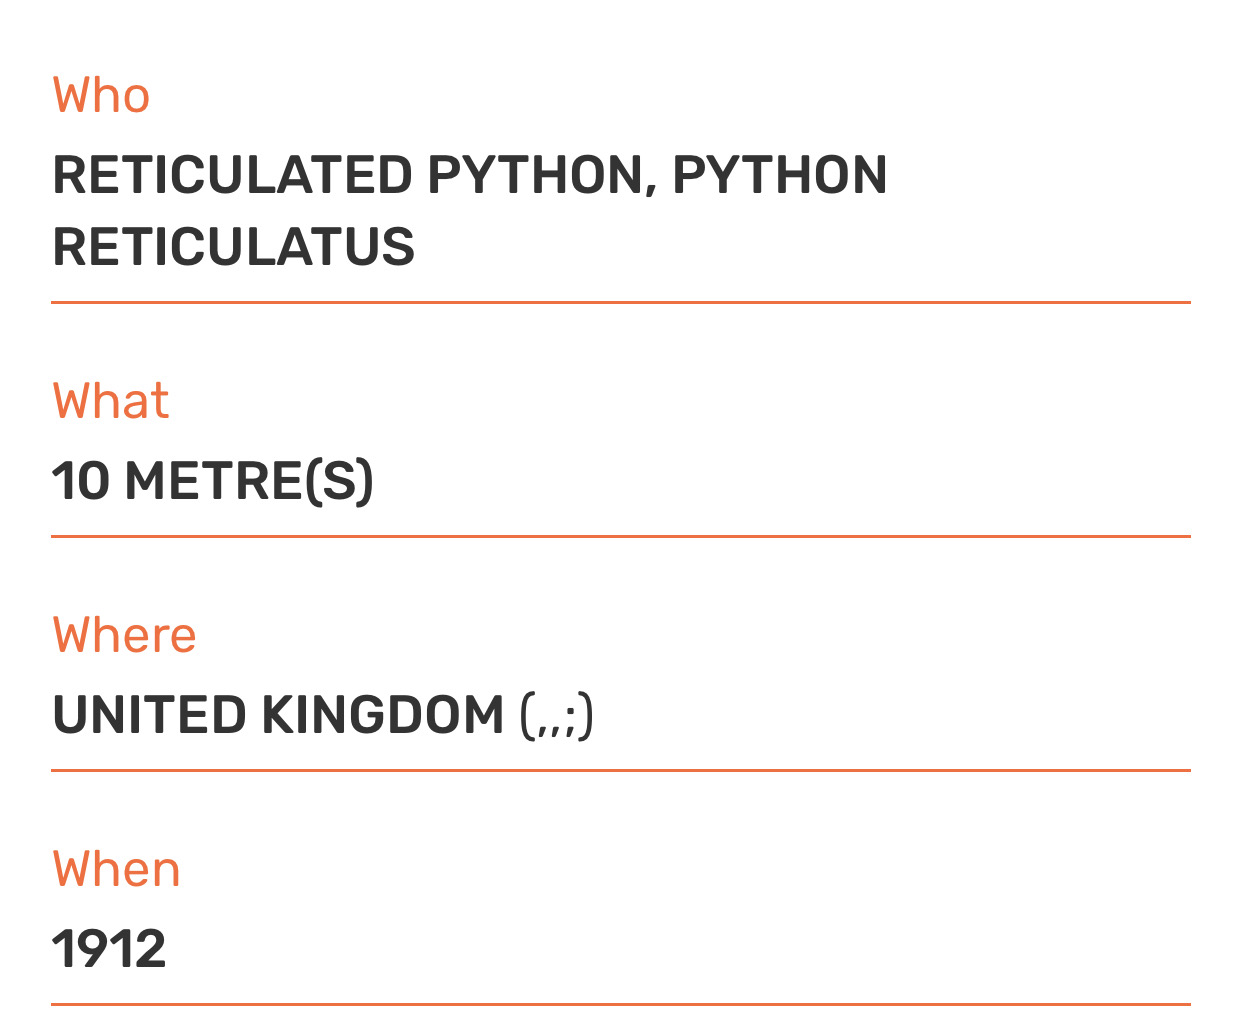Click the word 'RETICULATUS' on the second line

[x=233, y=247]
